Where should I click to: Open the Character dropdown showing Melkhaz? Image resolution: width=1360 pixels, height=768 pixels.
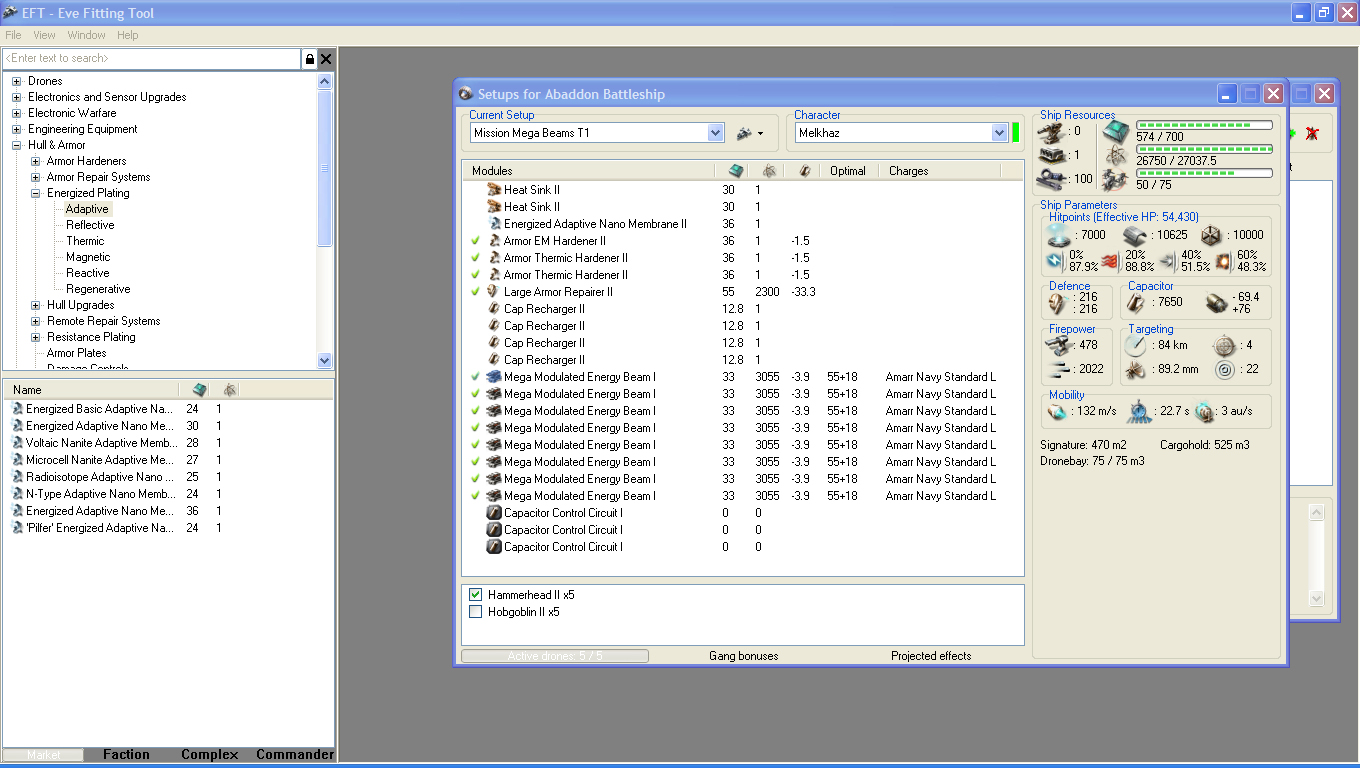coord(999,133)
